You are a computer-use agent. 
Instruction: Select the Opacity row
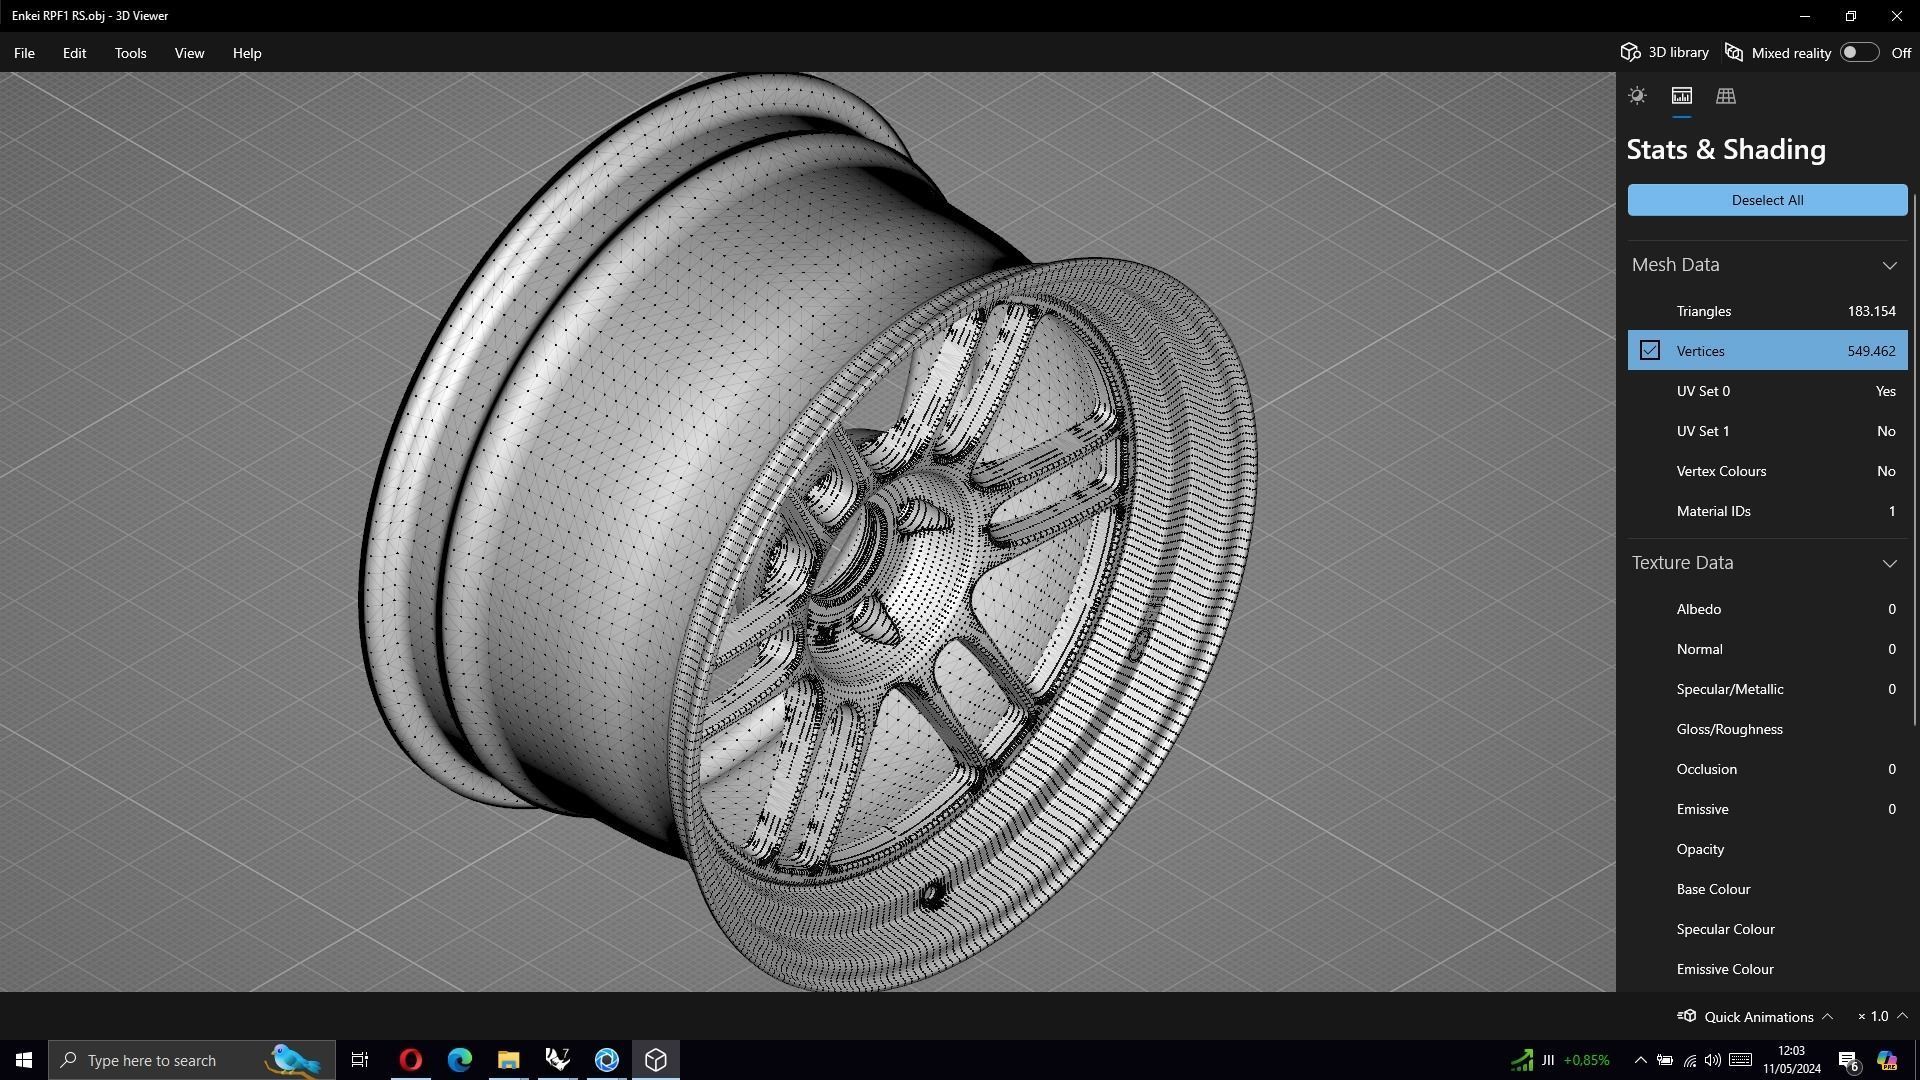pos(1767,849)
